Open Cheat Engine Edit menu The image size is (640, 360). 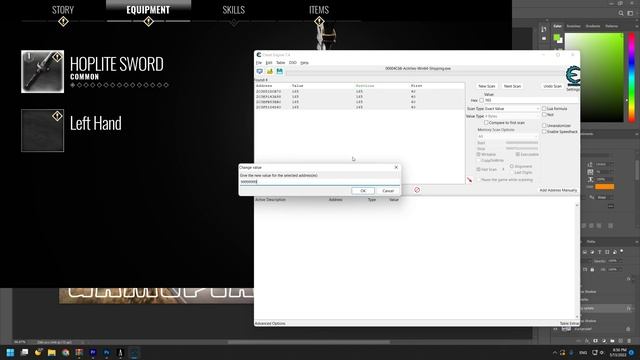(269, 63)
